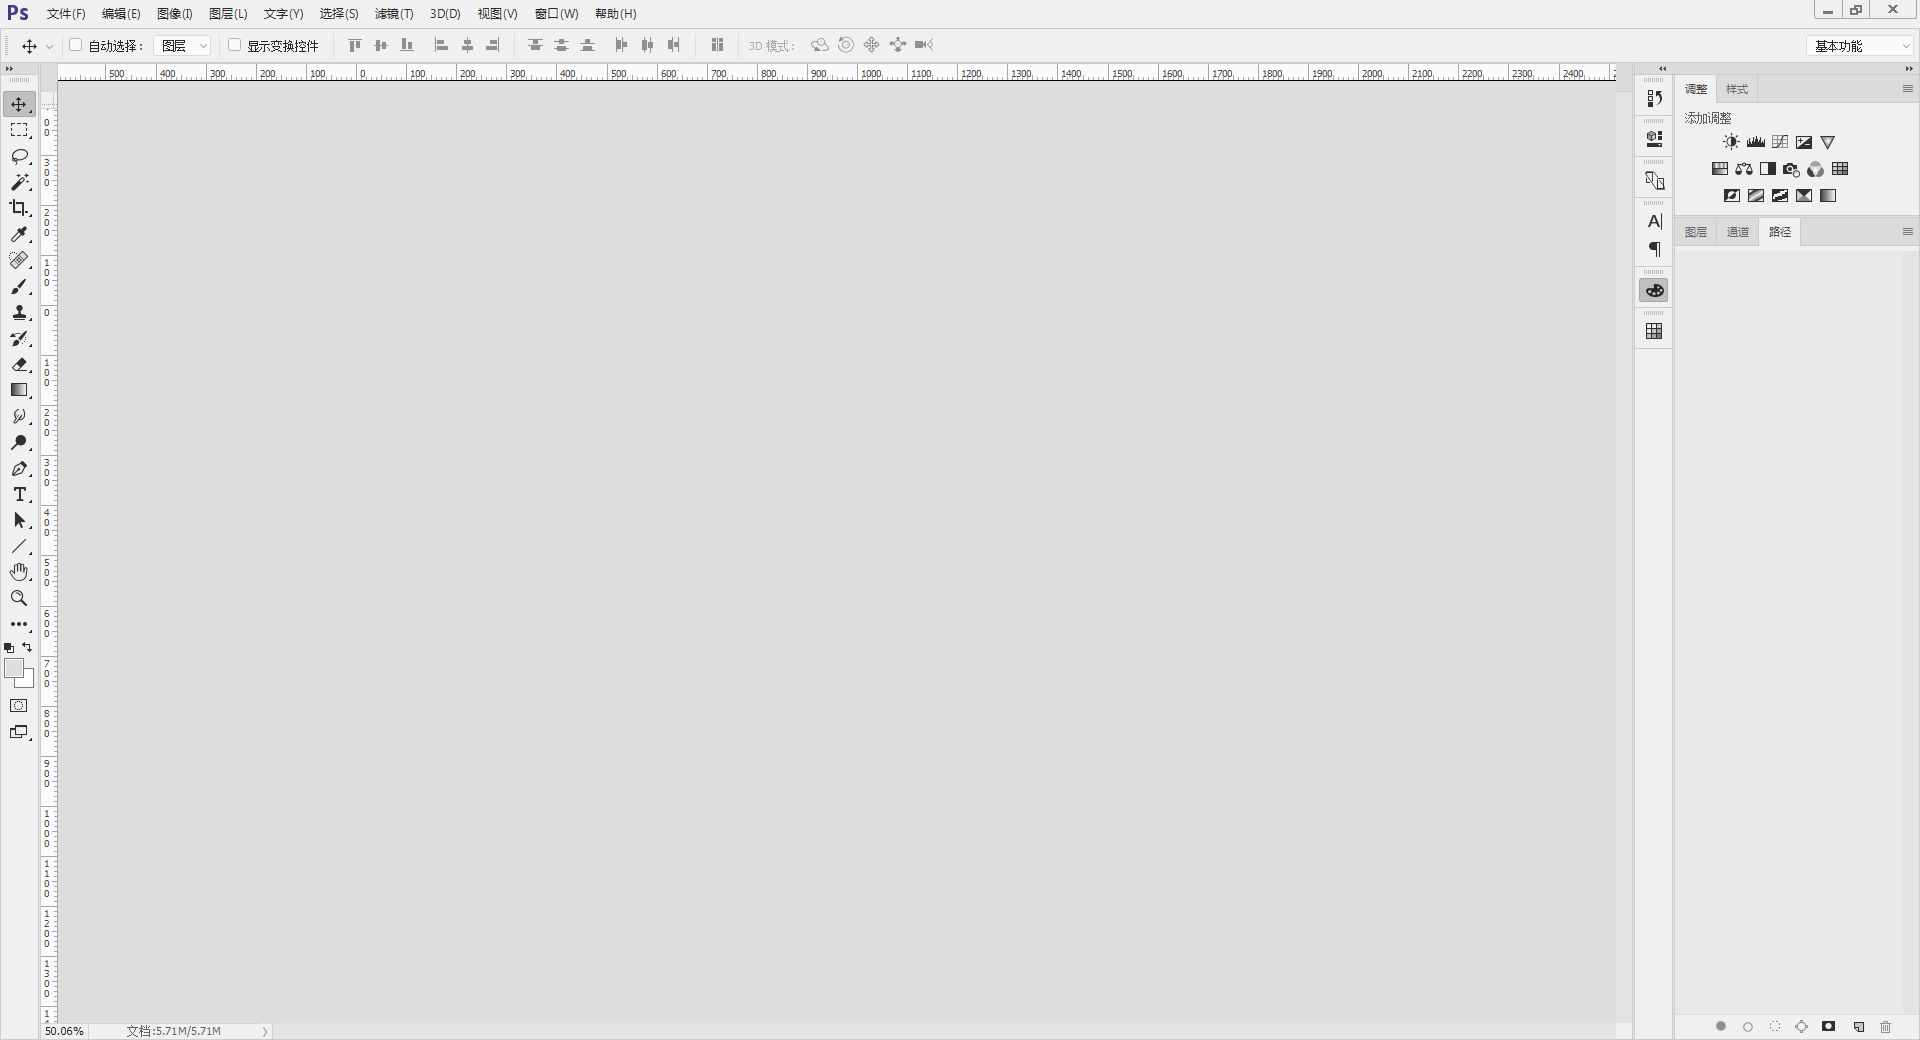
Task: Add an Invert adjustment
Action: [x=1731, y=196]
